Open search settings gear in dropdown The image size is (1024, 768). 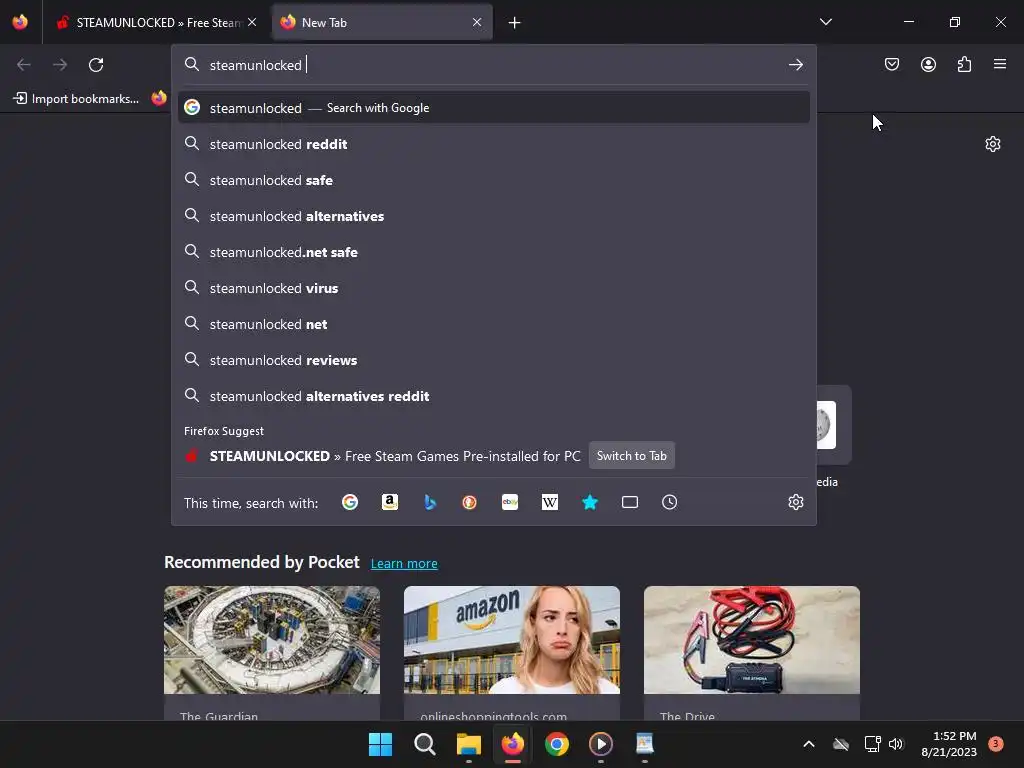click(795, 502)
